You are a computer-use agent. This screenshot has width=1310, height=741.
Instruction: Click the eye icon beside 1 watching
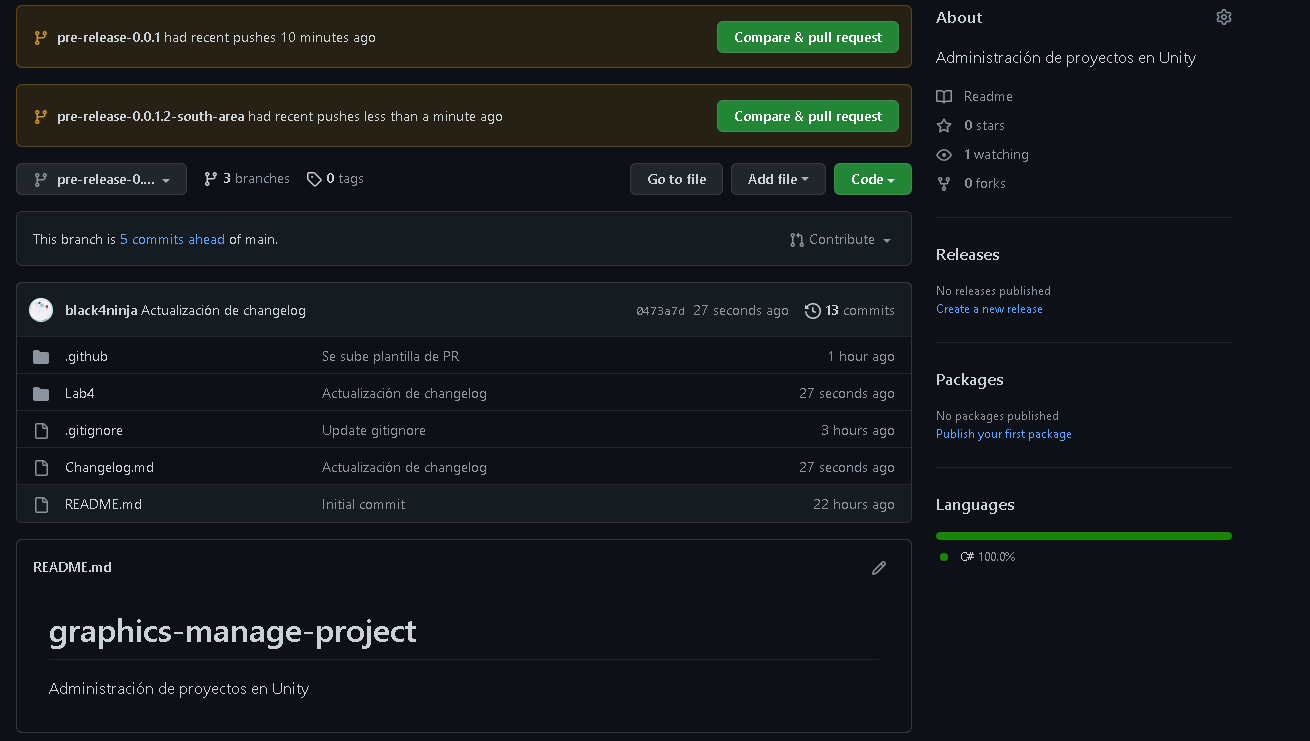tap(944, 154)
